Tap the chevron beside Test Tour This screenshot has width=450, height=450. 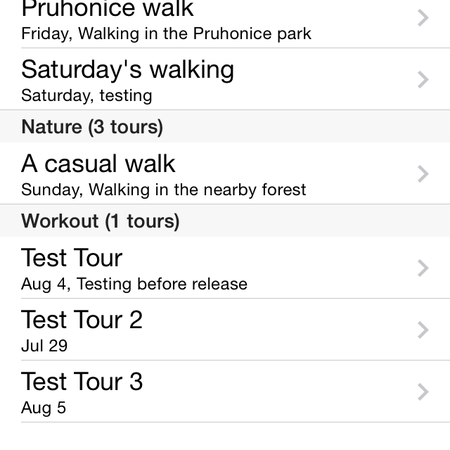[x=423, y=268]
